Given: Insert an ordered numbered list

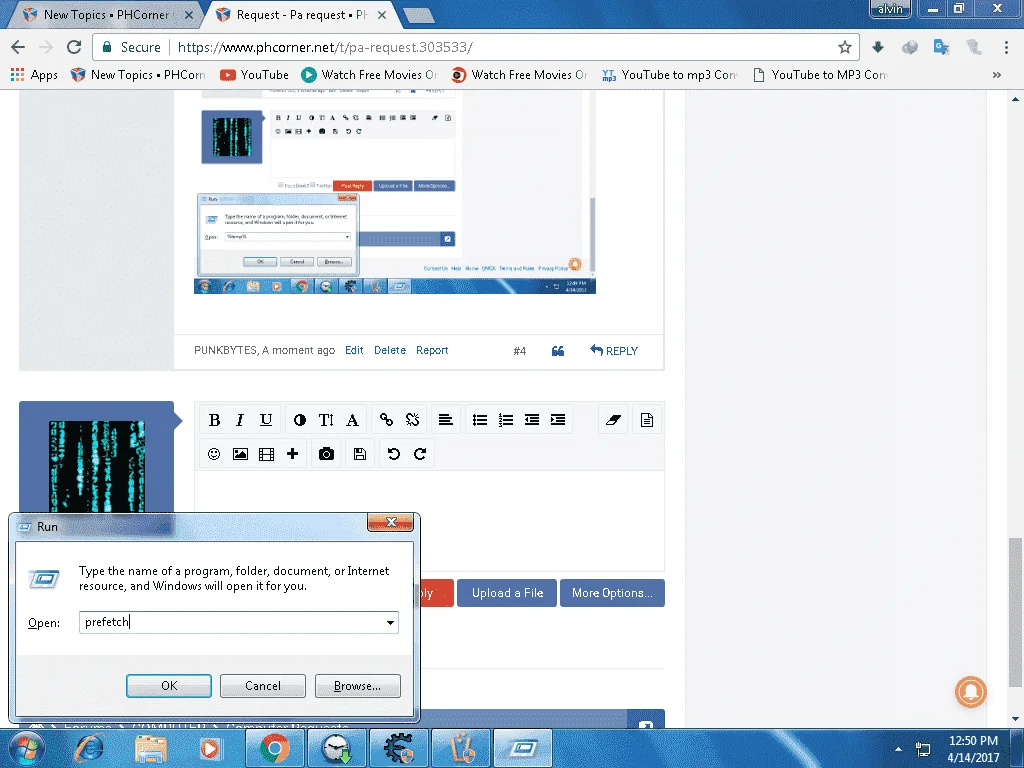Looking at the screenshot, I should (505, 420).
